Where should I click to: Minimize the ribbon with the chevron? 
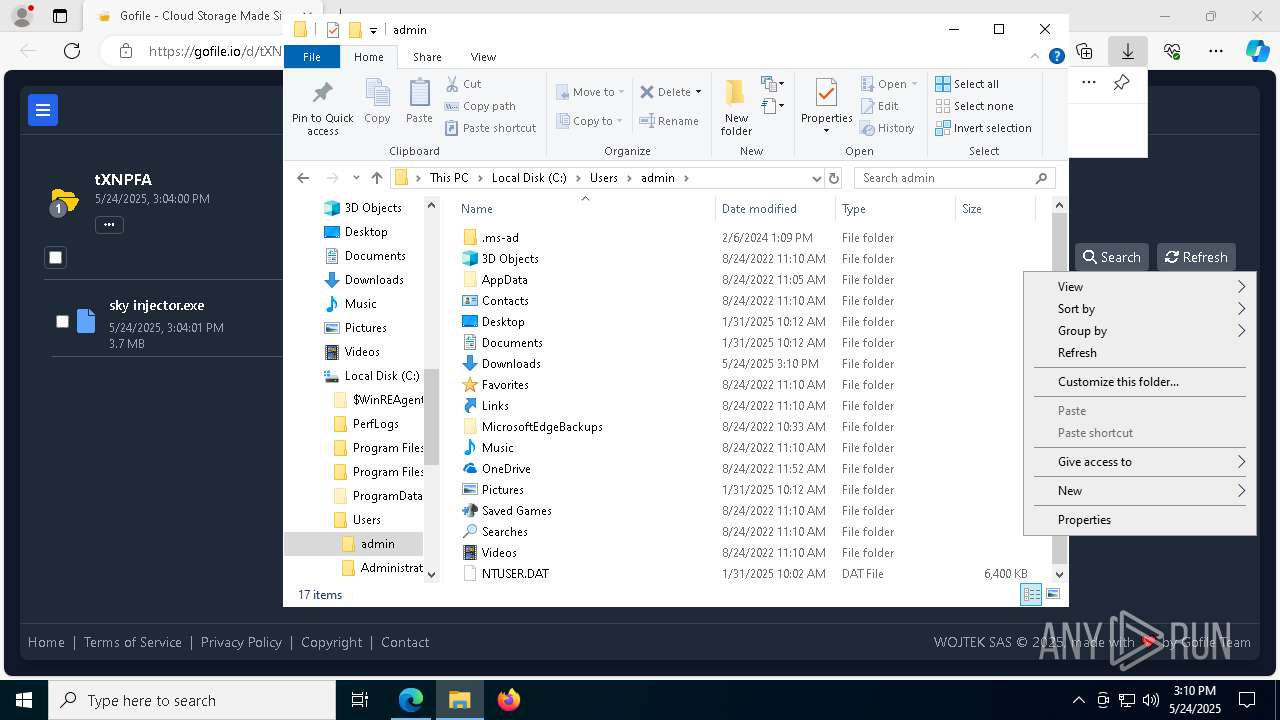click(x=1037, y=57)
